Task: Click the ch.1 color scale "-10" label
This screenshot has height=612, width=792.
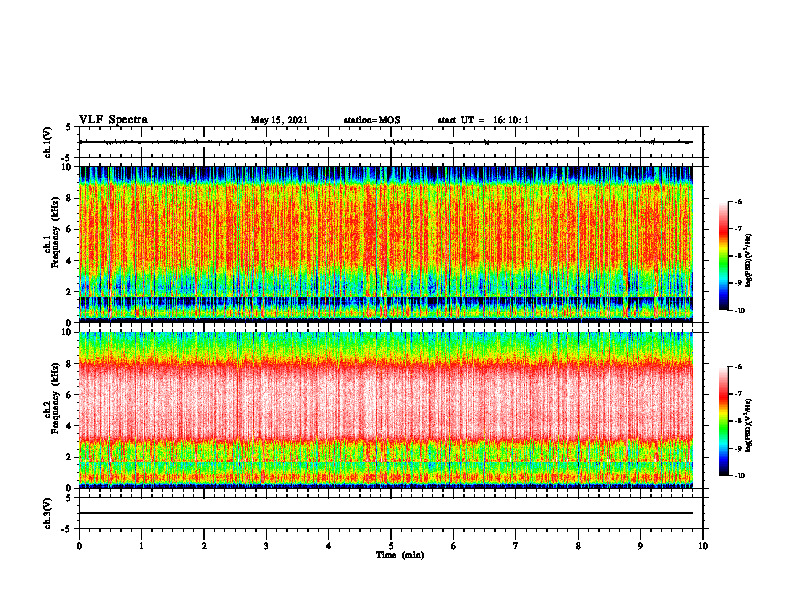Action: [x=739, y=311]
